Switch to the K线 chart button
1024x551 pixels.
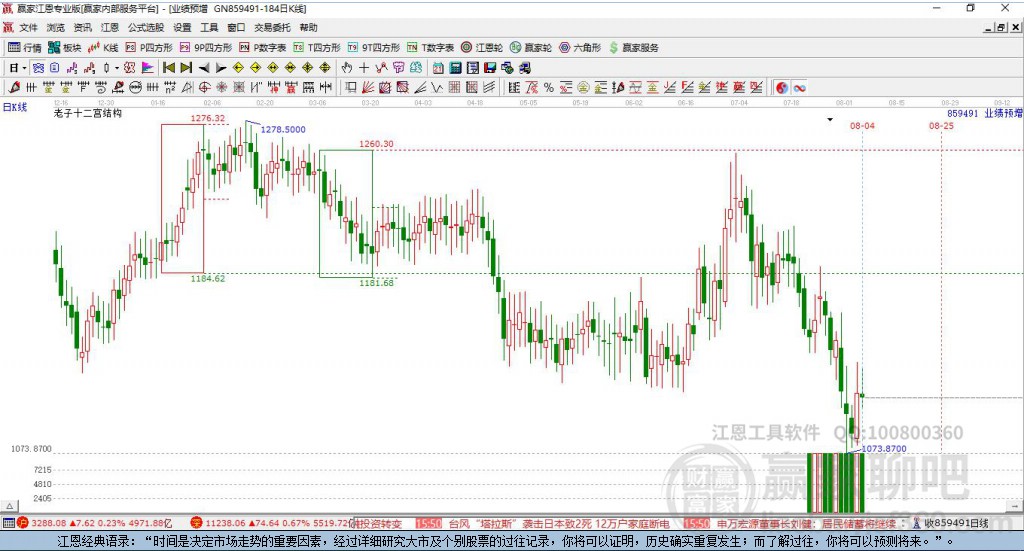point(103,48)
